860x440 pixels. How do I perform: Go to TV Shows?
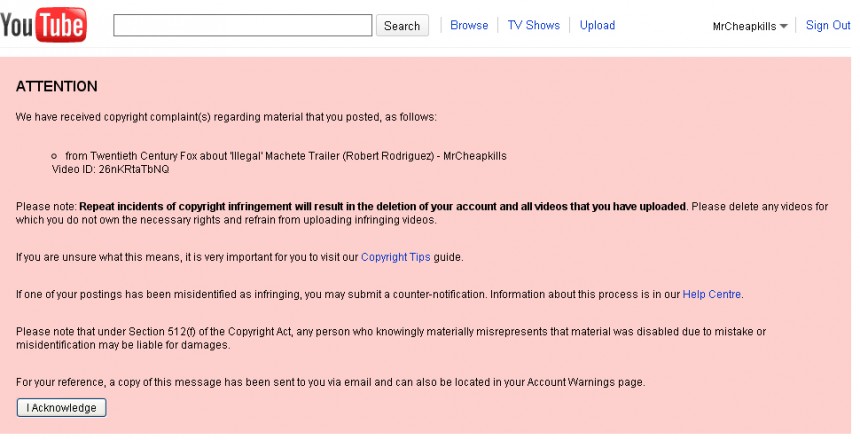(x=533, y=26)
